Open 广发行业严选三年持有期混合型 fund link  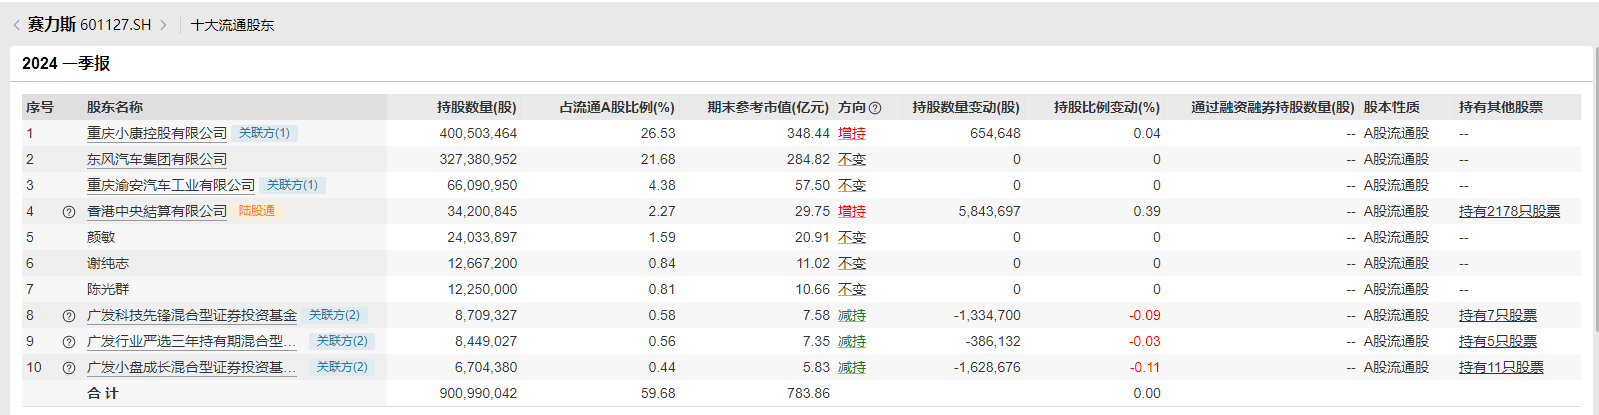pos(192,341)
